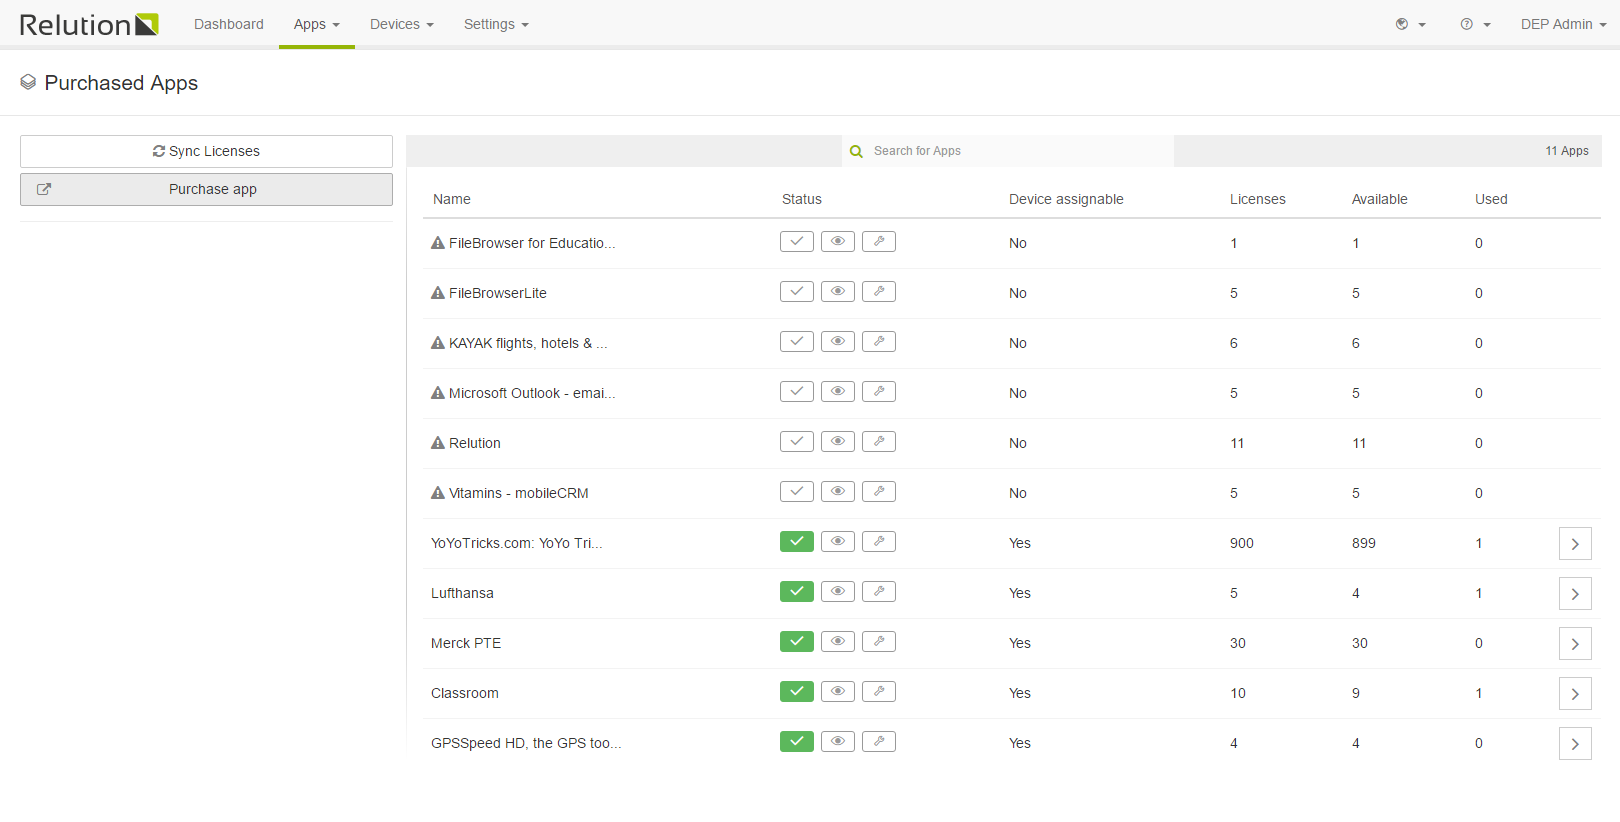Viewport: 1620px width, 822px height.
Task: Expand the Classroom row arrow
Action: click(x=1575, y=694)
